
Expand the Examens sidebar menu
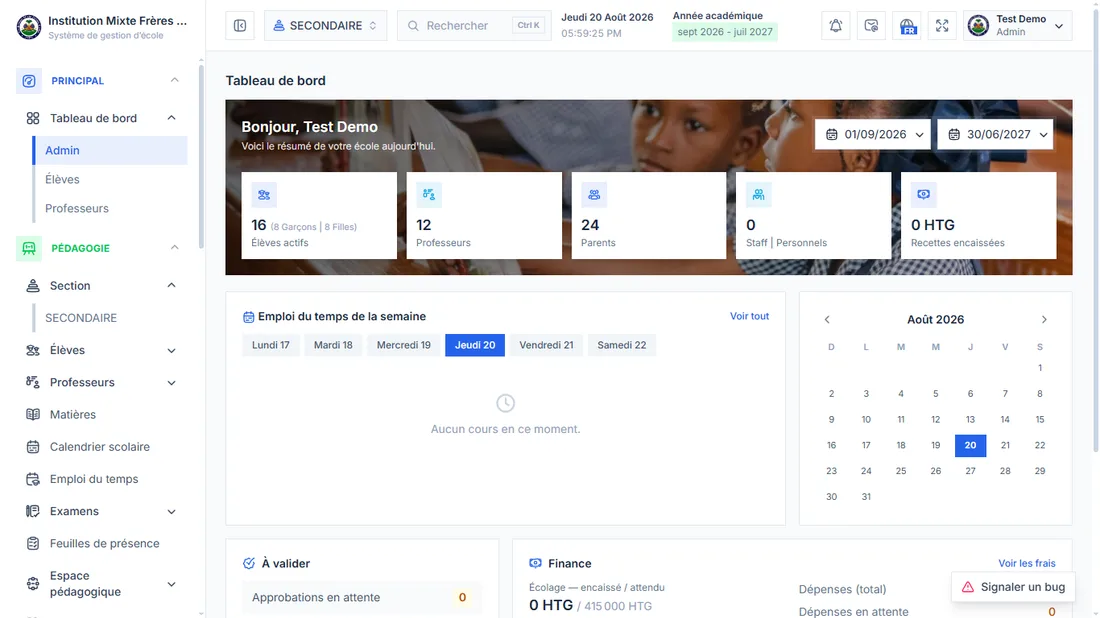171,512
